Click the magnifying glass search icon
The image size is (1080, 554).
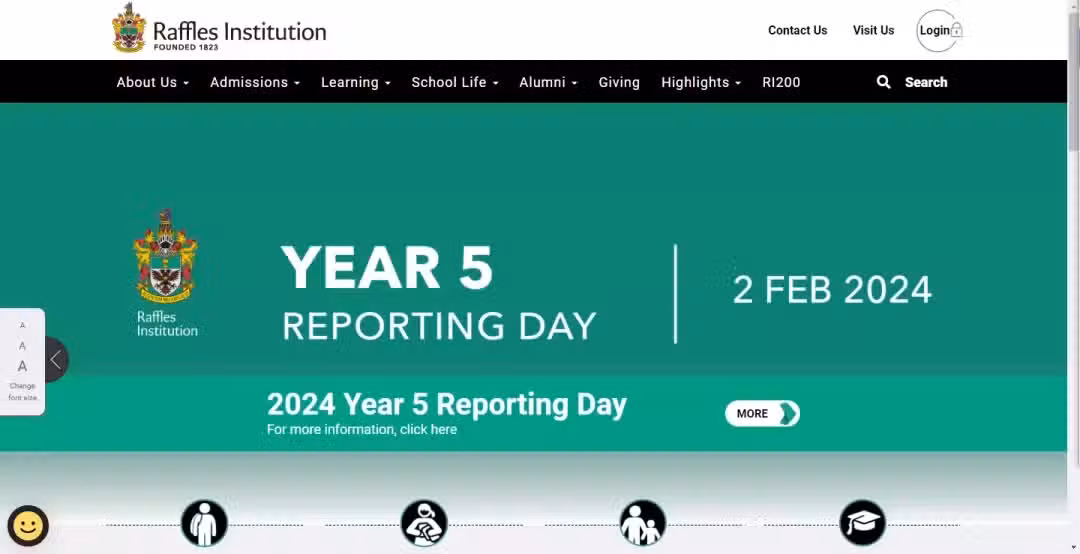click(x=884, y=82)
